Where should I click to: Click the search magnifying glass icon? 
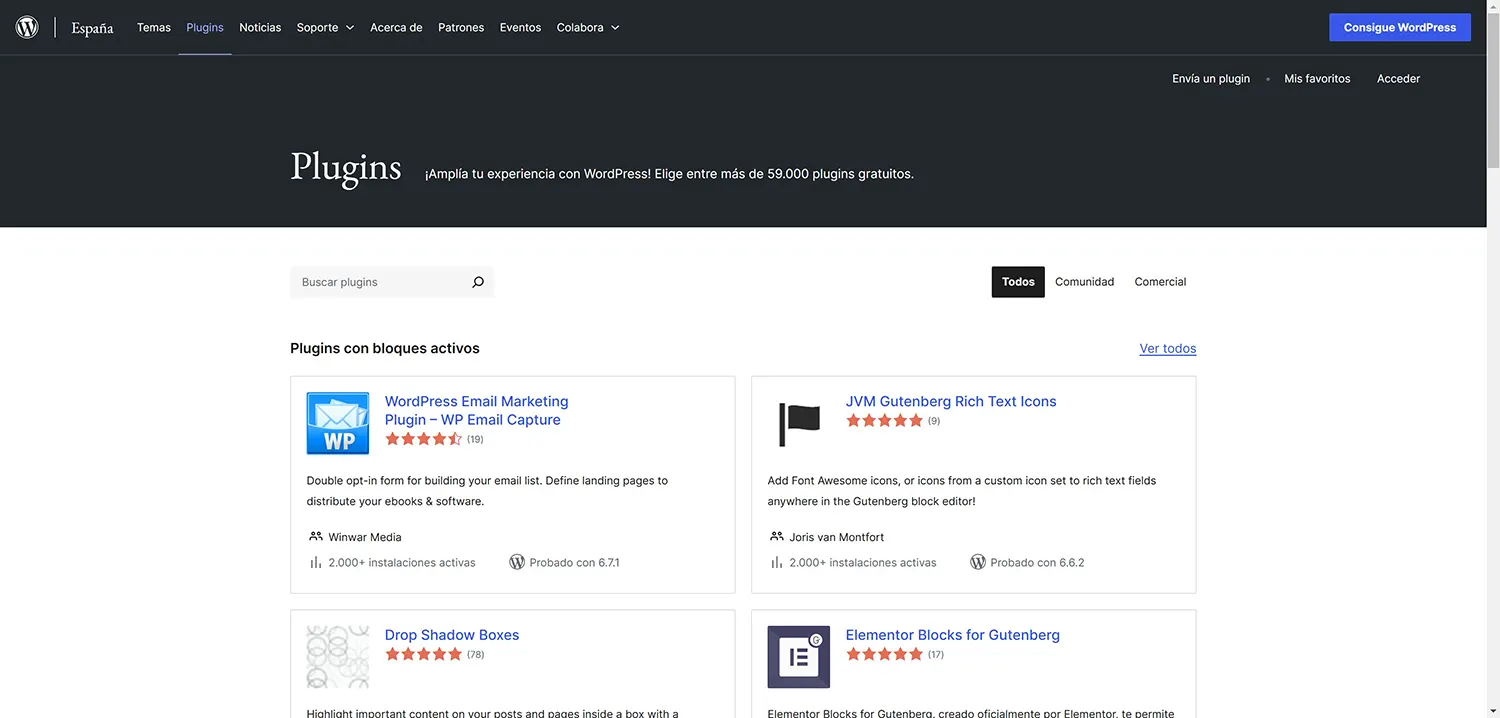(x=477, y=282)
